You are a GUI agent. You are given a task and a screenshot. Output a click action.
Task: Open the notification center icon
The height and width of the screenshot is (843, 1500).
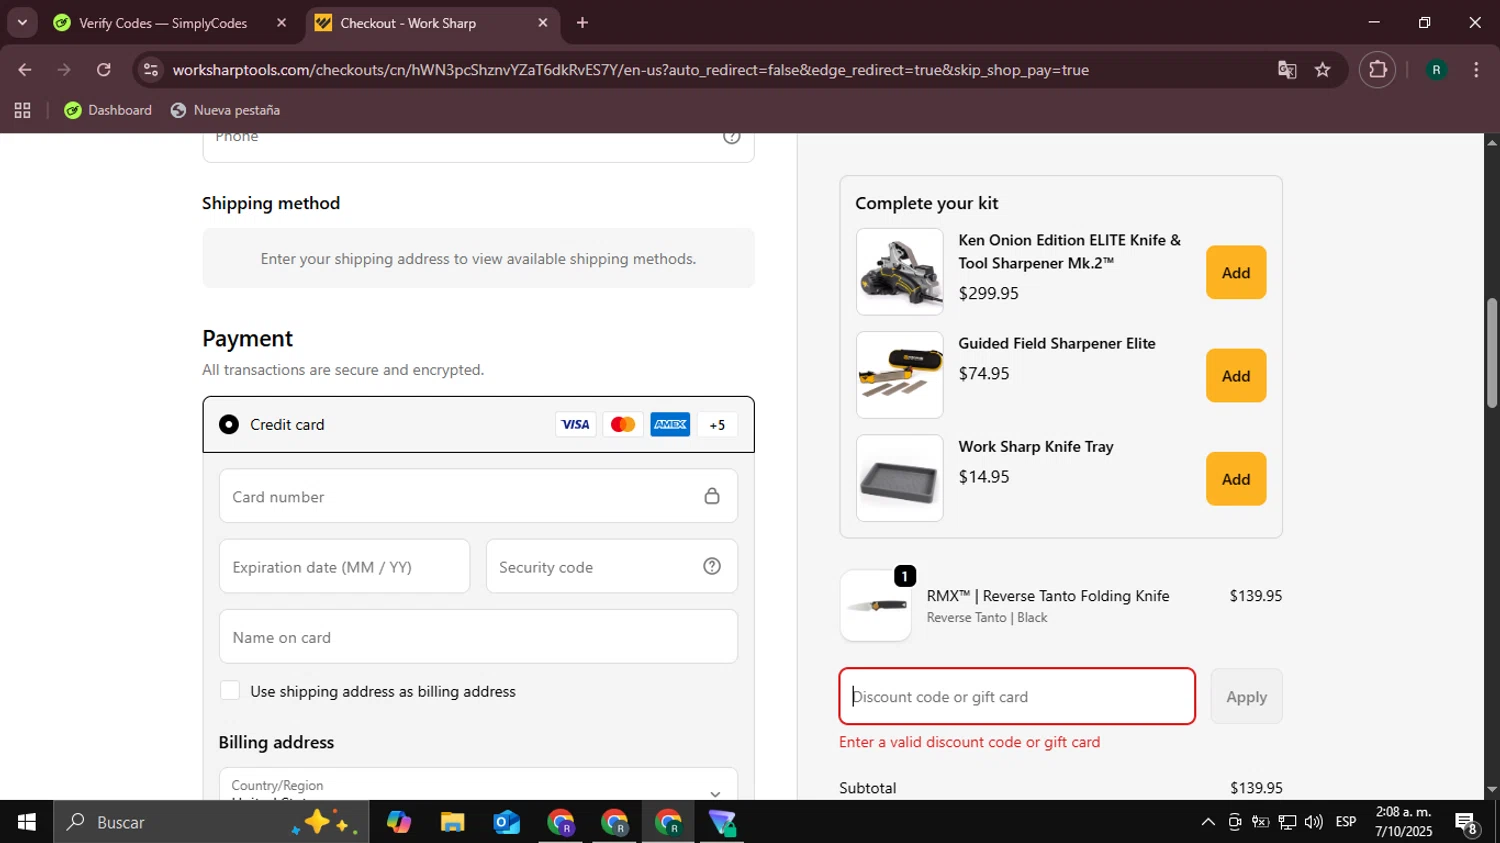[x=1467, y=823]
